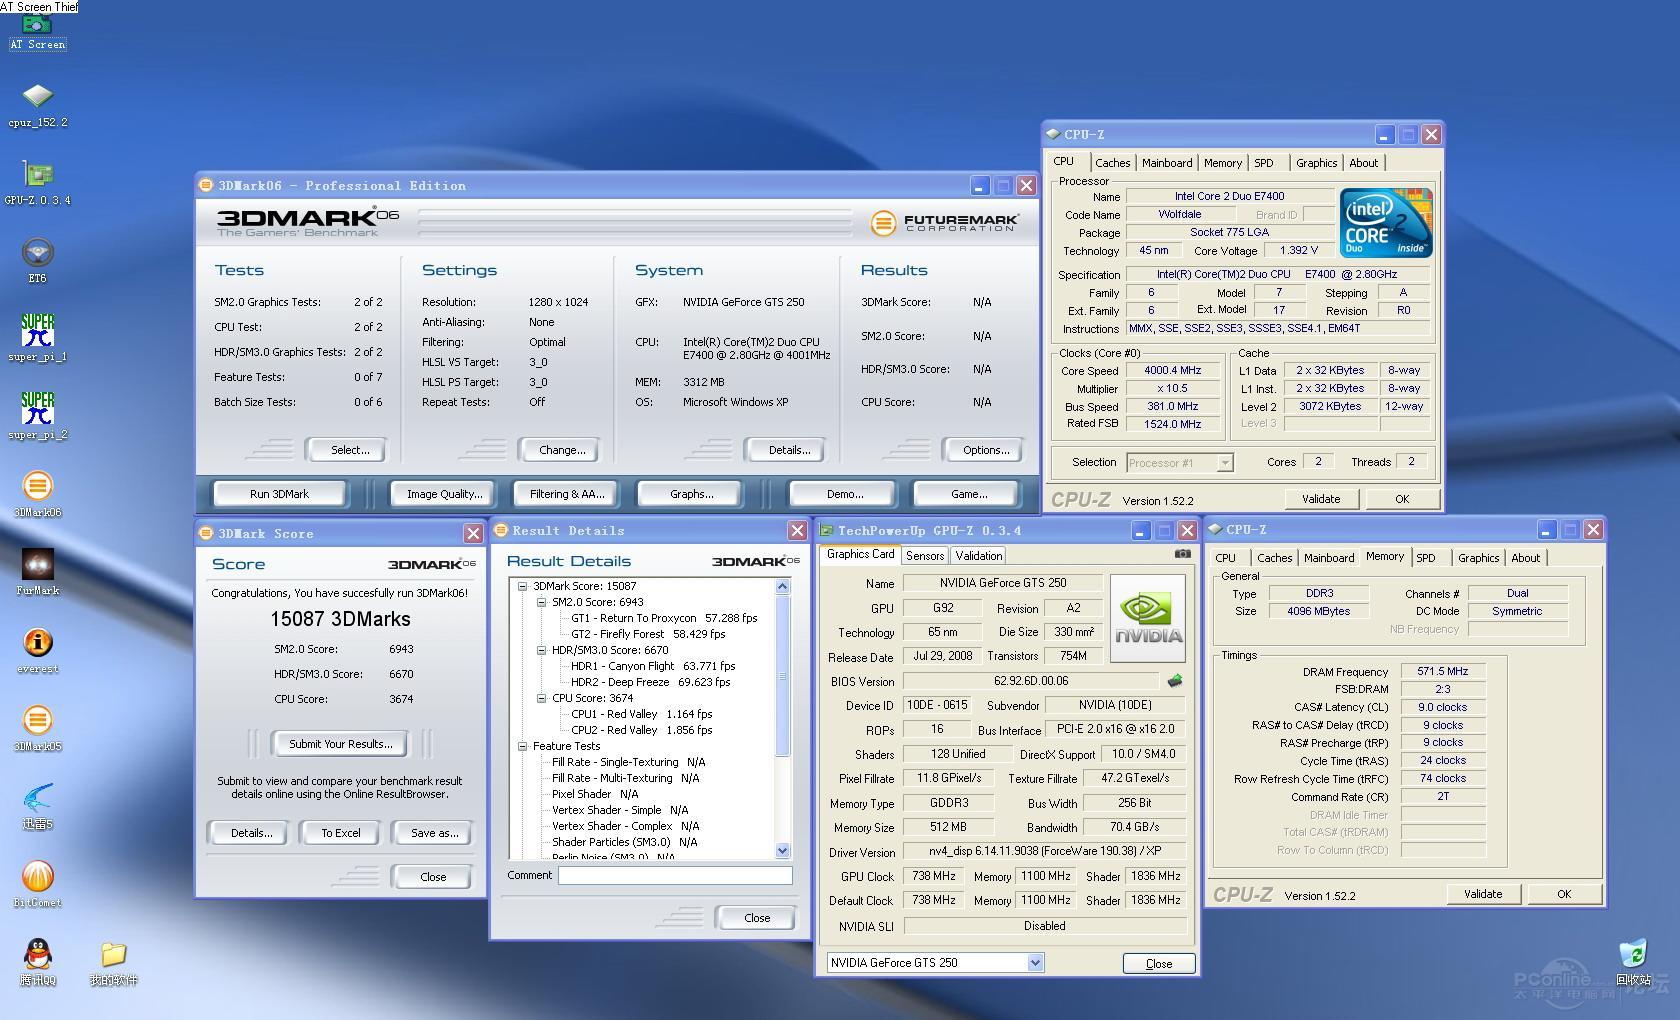Switch to Graphics tab in lower CPU-Z
The width and height of the screenshot is (1680, 1020).
pos(1478,558)
